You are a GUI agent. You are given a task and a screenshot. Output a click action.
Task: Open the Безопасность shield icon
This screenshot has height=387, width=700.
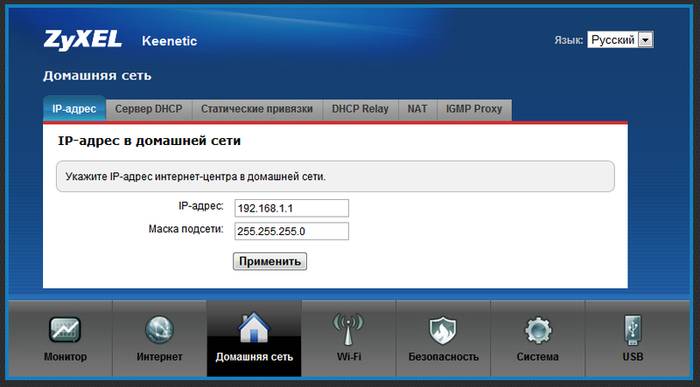443,331
